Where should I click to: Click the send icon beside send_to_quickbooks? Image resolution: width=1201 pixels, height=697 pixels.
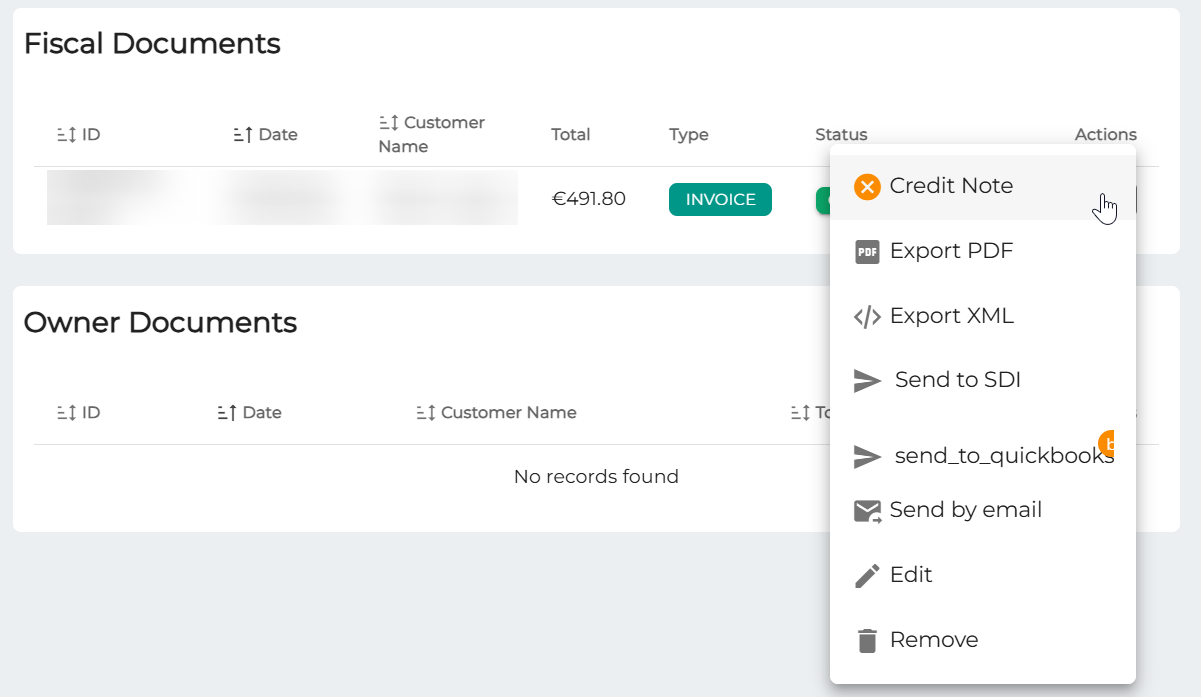click(x=866, y=457)
